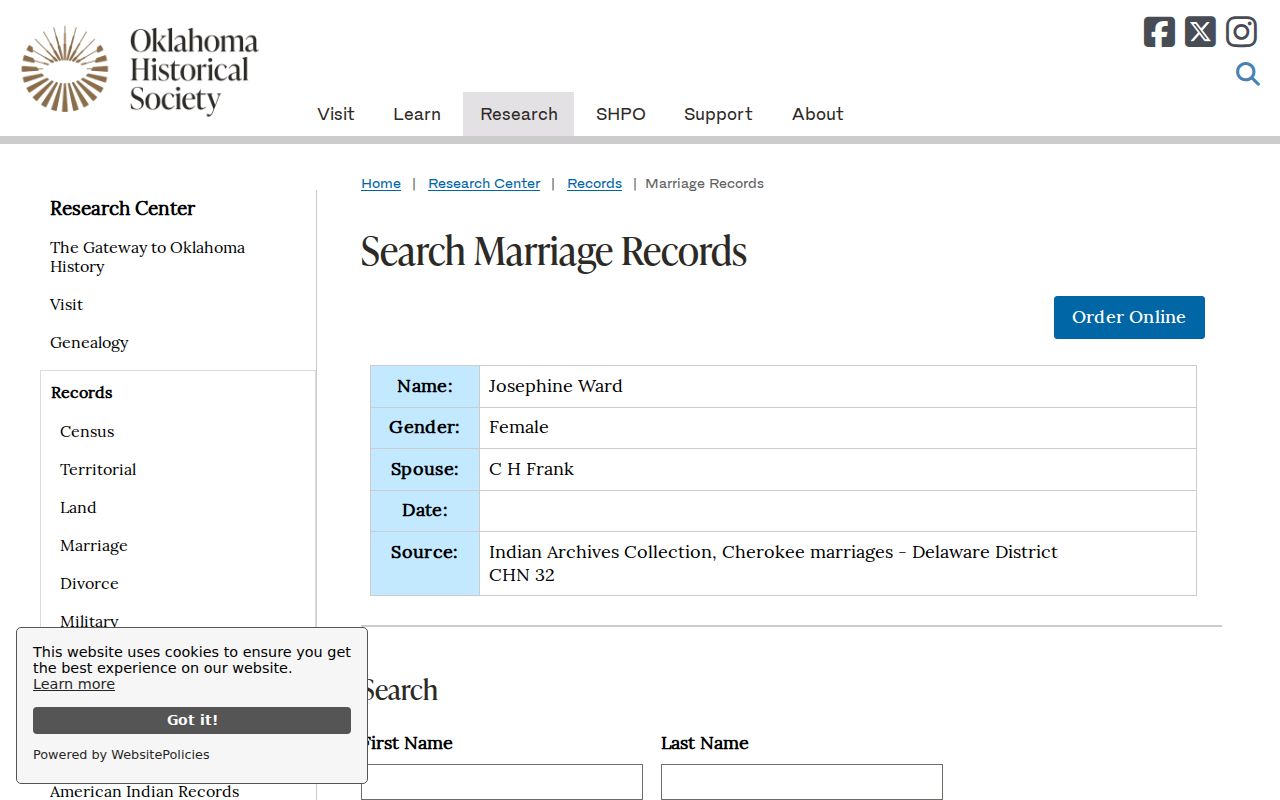Open Marriage records in sidebar
1280x800 pixels.
click(x=94, y=545)
